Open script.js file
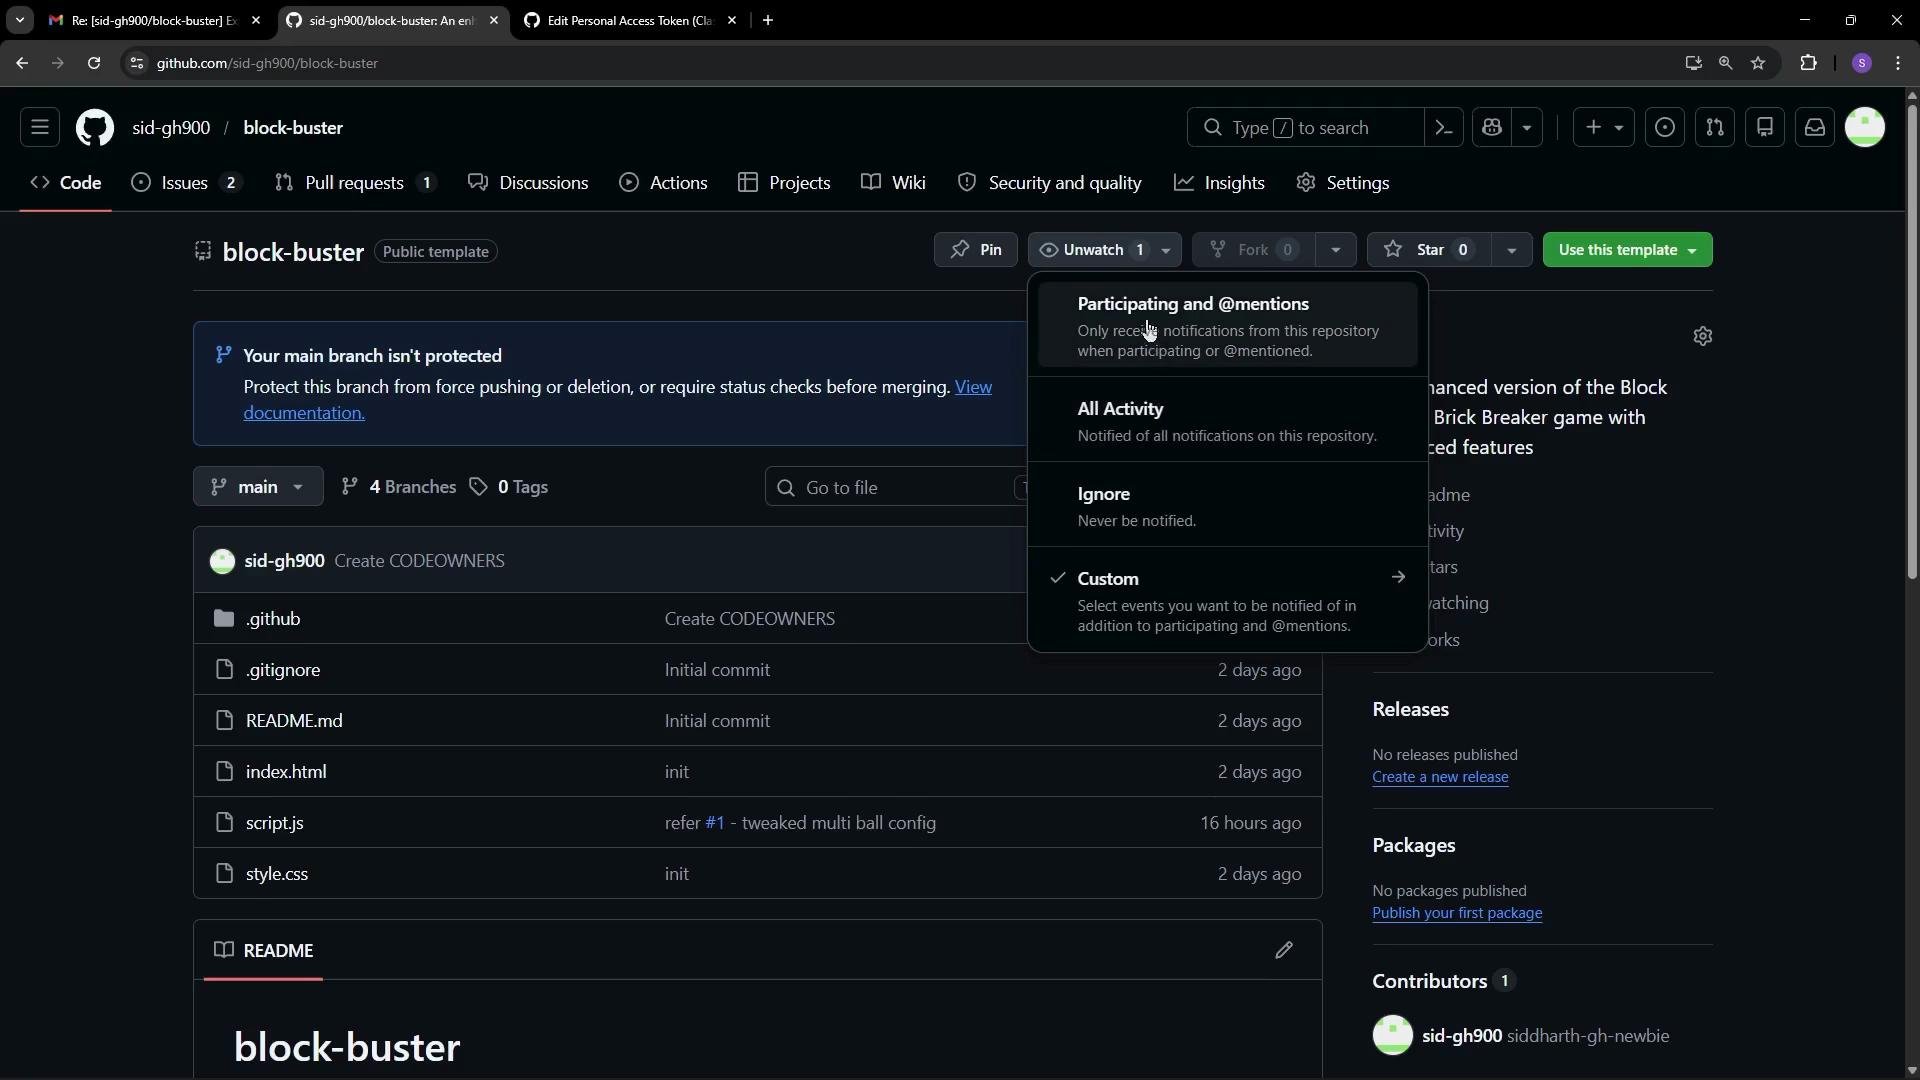The width and height of the screenshot is (1920, 1080). 275,823
